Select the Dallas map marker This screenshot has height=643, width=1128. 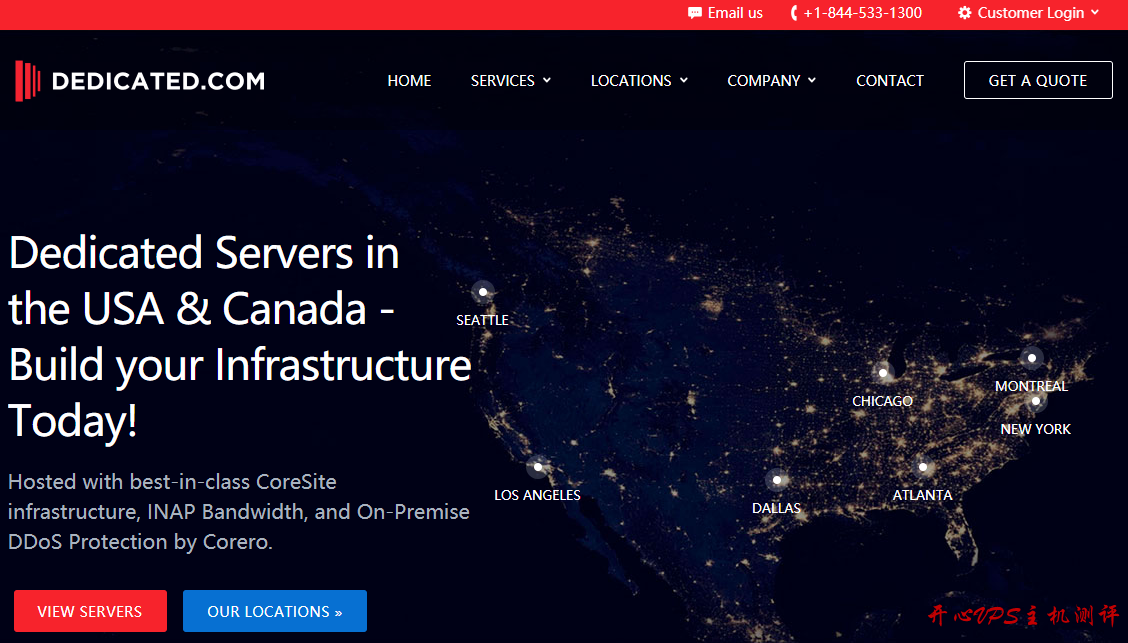pos(776,480)
